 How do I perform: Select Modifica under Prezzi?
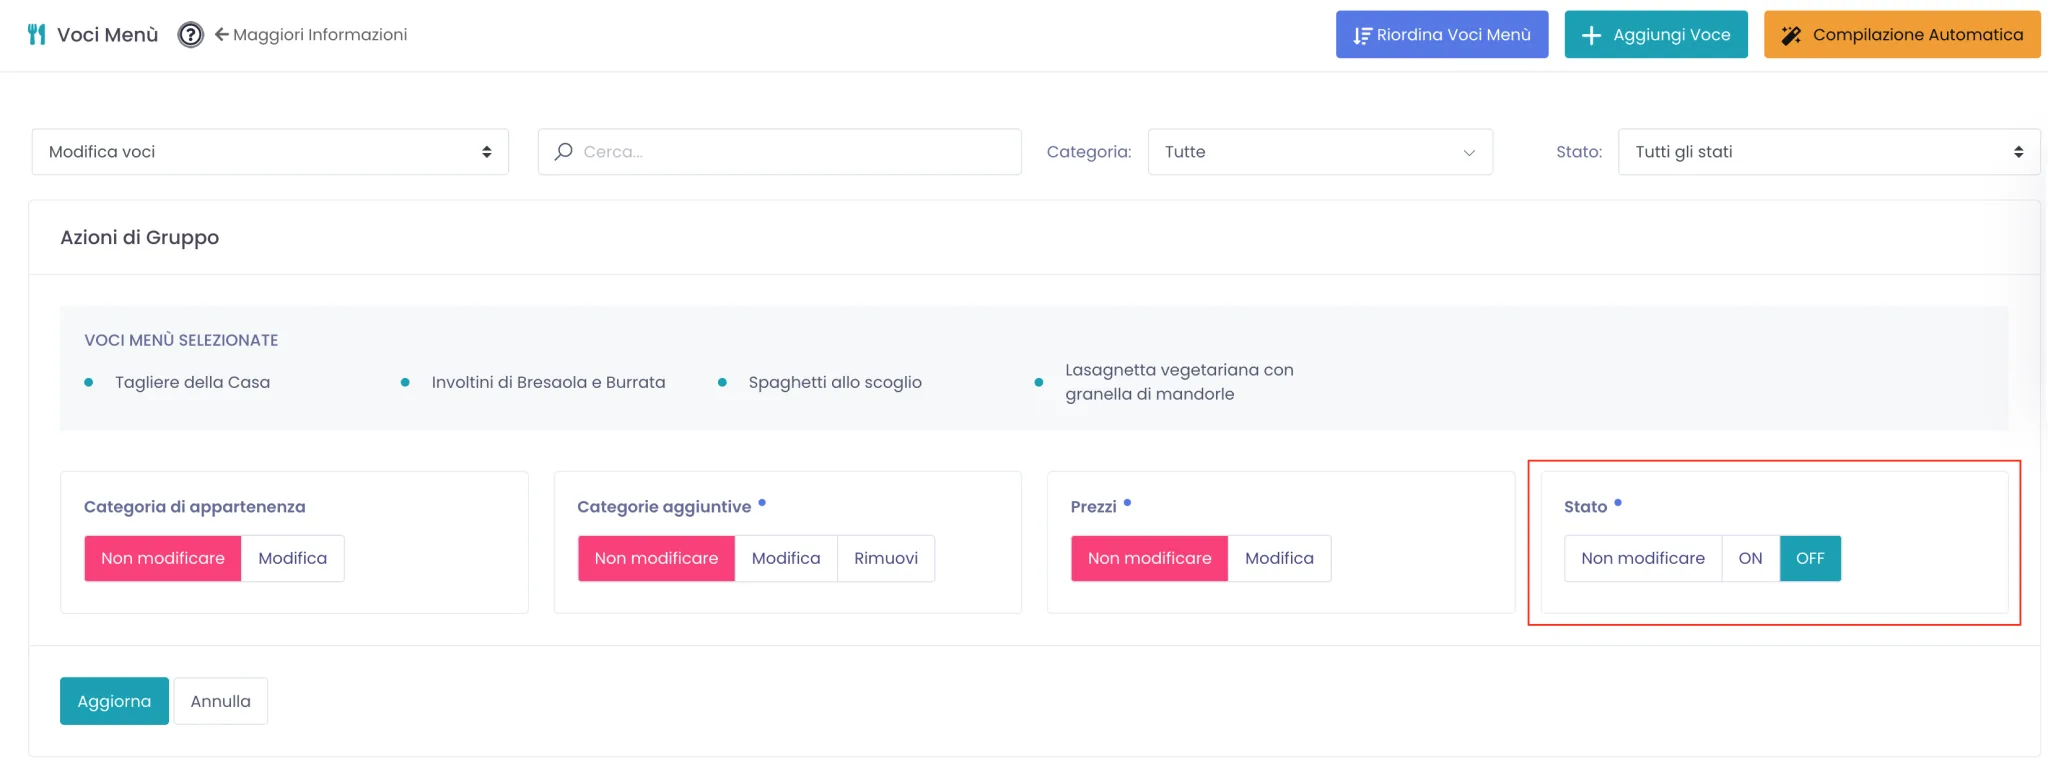(1279, 558)
